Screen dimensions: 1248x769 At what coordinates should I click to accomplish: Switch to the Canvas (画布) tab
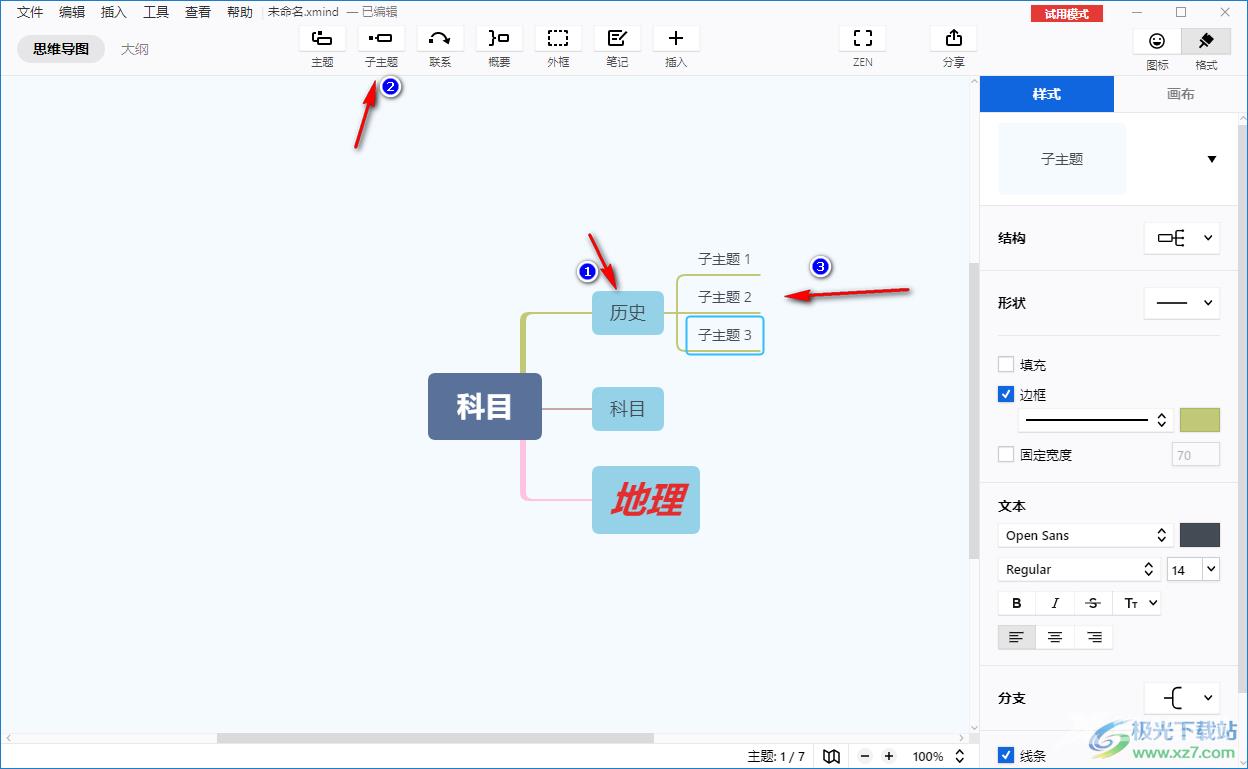click(x=1181, y=94)
